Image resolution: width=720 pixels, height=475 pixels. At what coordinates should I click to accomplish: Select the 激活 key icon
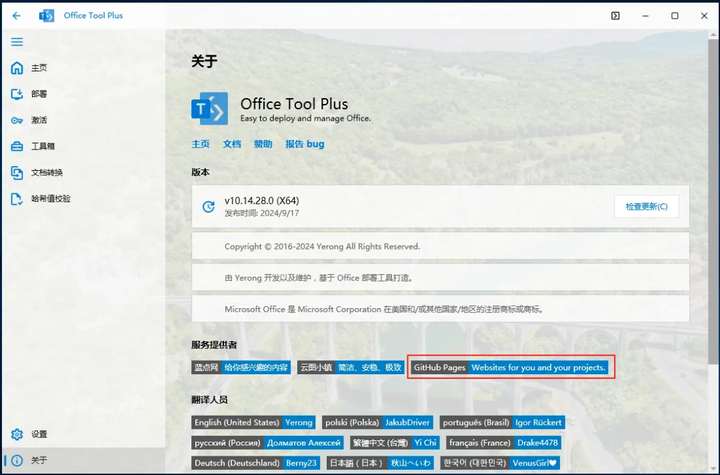click(17, 120)
